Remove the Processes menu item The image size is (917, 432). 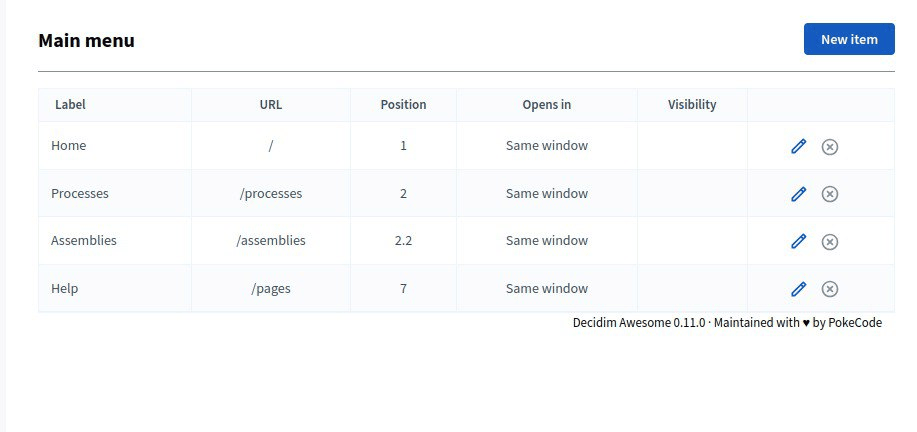tap(829, 194)
